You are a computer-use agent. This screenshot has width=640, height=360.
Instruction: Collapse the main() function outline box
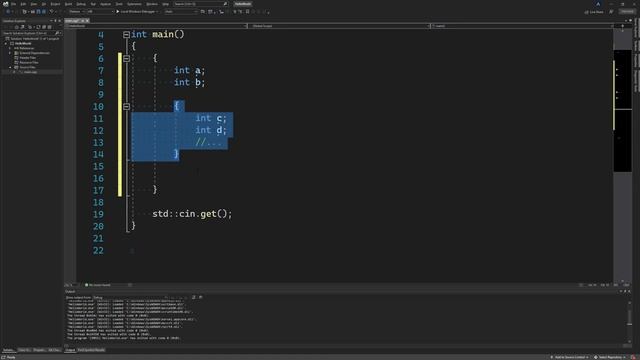(x=126, y=35)
